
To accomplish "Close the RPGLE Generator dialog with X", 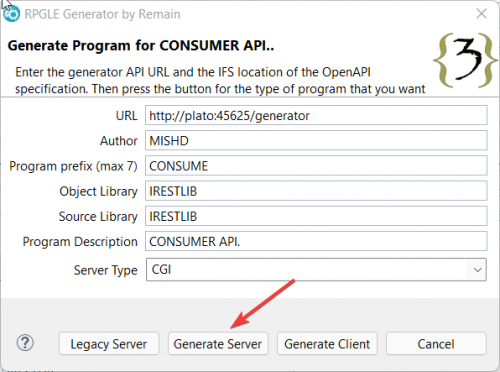I will click(x=481, y=14).
